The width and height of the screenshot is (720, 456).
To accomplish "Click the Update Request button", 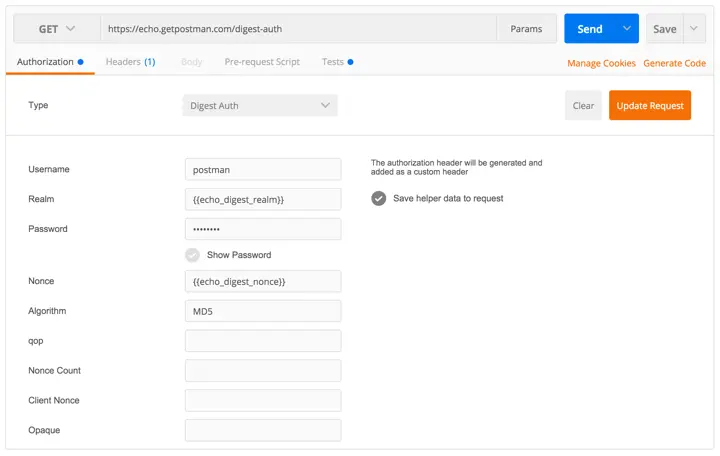I will point(650,105).
